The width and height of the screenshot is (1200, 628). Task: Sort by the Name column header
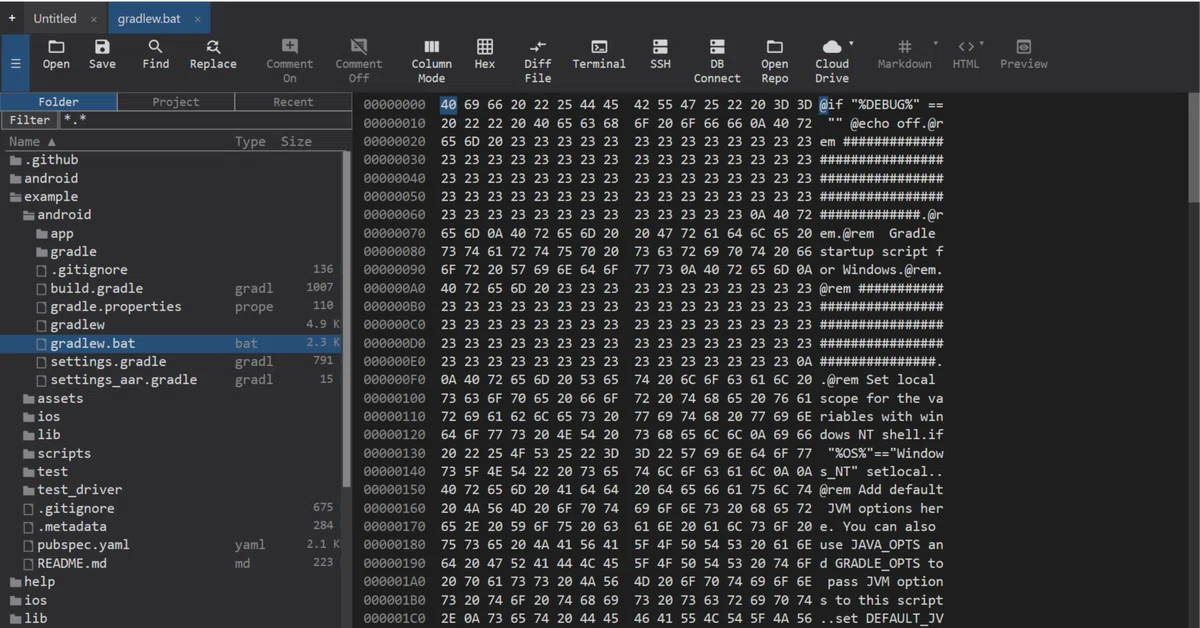click(33, 142)
